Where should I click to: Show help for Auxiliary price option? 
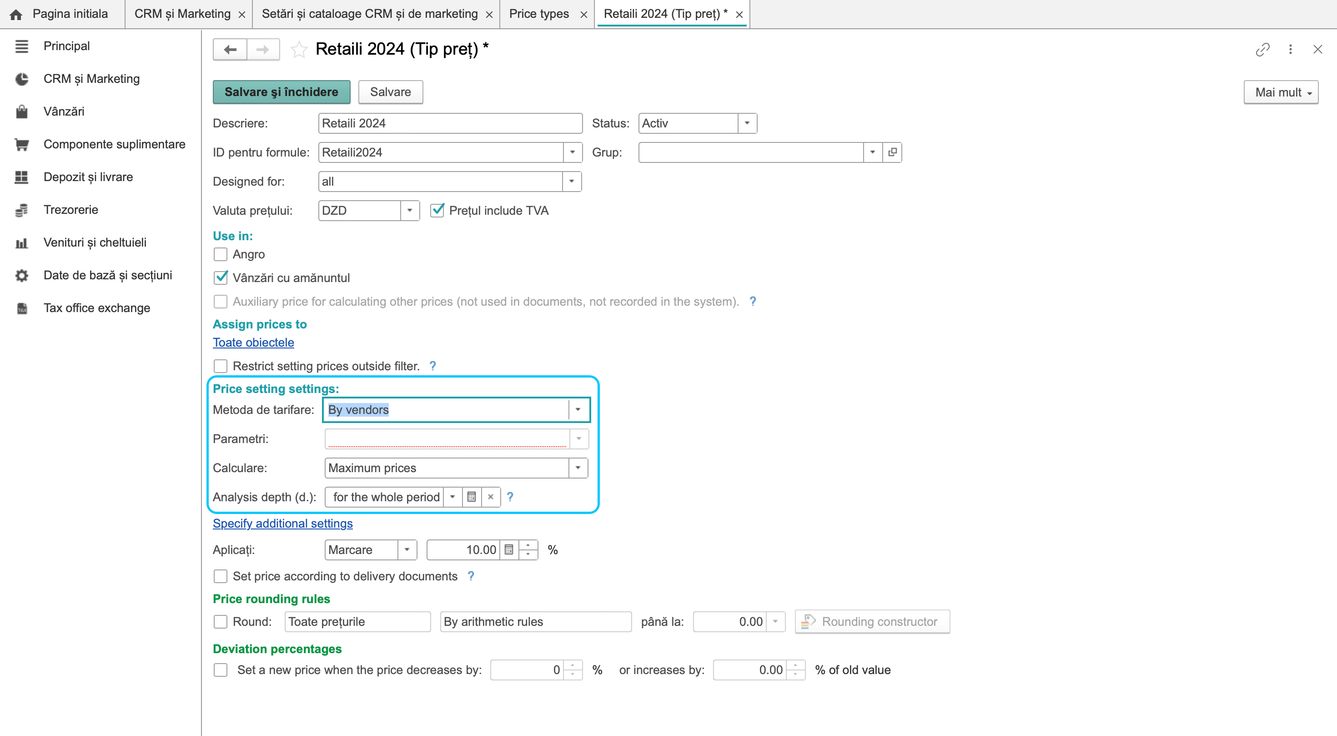(753, 301)
